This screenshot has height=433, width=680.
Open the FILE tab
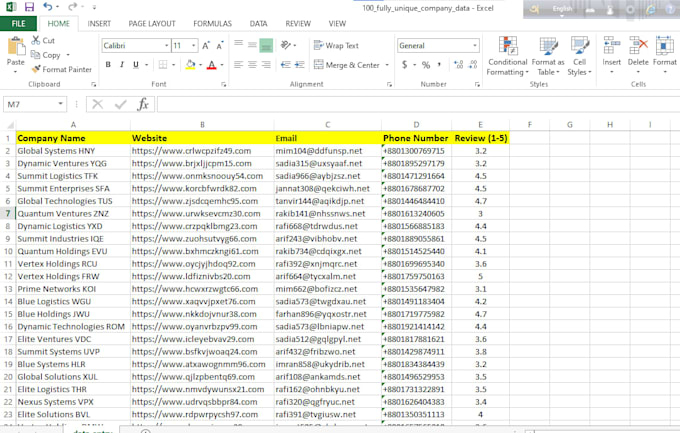[x=18, y=23]
